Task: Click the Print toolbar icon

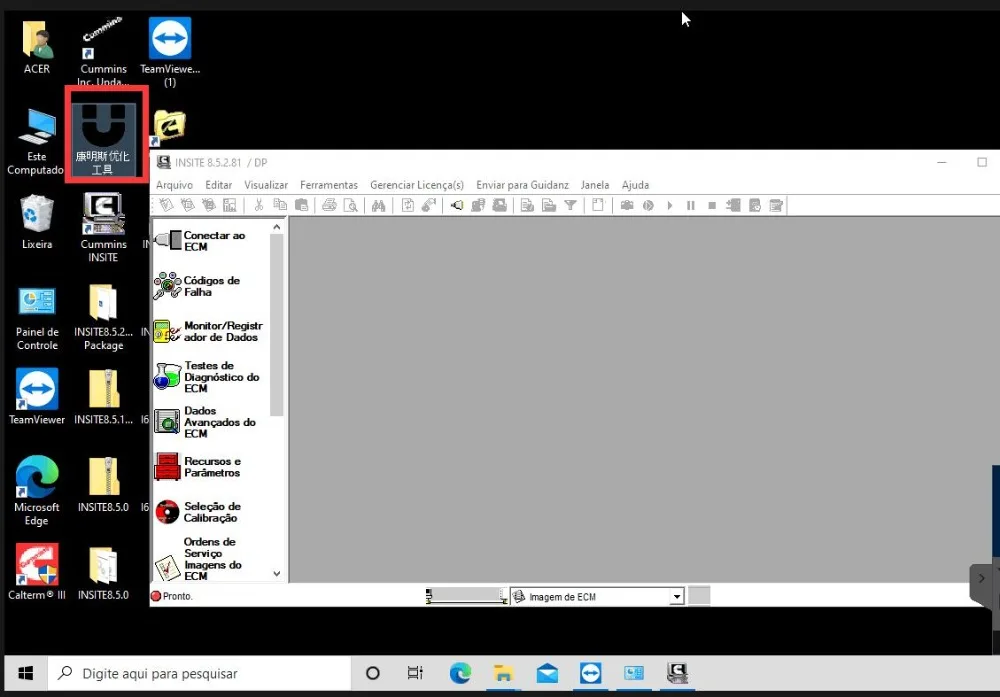Action: point(329,205)
